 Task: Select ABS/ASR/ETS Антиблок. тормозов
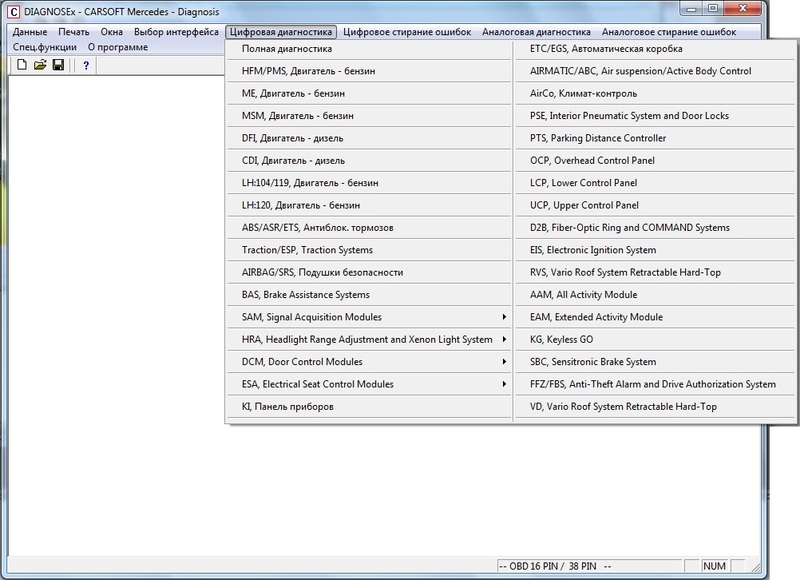click(369, 228)
